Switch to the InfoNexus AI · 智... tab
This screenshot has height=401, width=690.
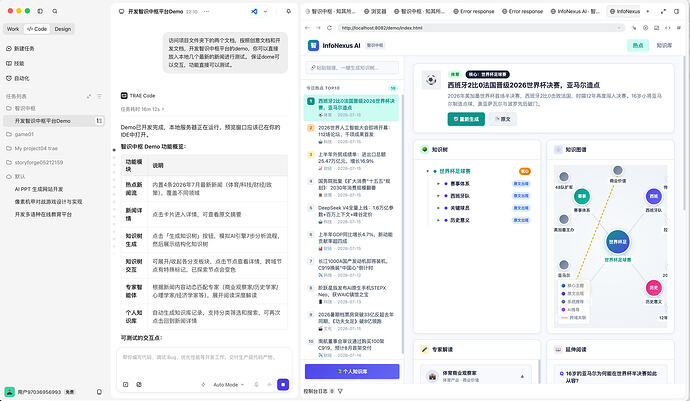point(575,11)
